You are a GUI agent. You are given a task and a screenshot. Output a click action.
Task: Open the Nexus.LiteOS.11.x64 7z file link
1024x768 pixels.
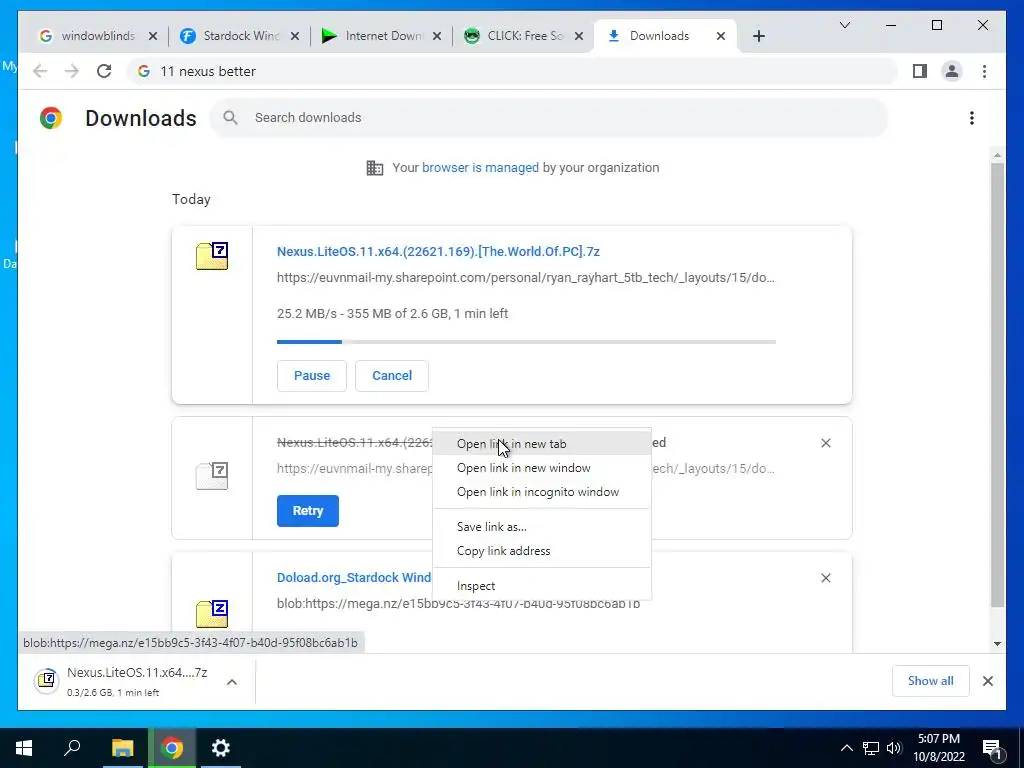click(x=438, y=252)
